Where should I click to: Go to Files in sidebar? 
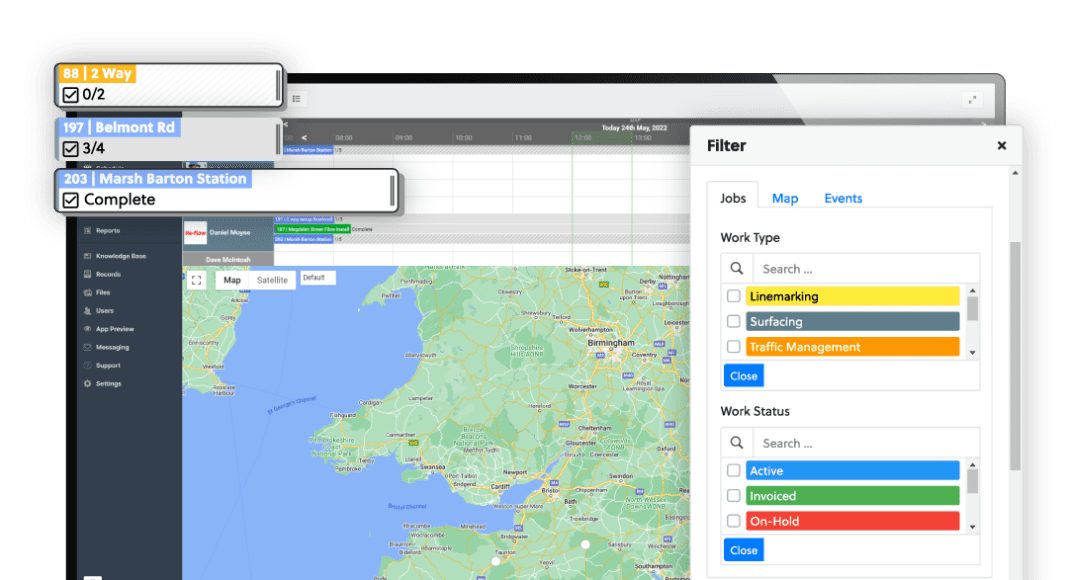(x=88, y=293)
